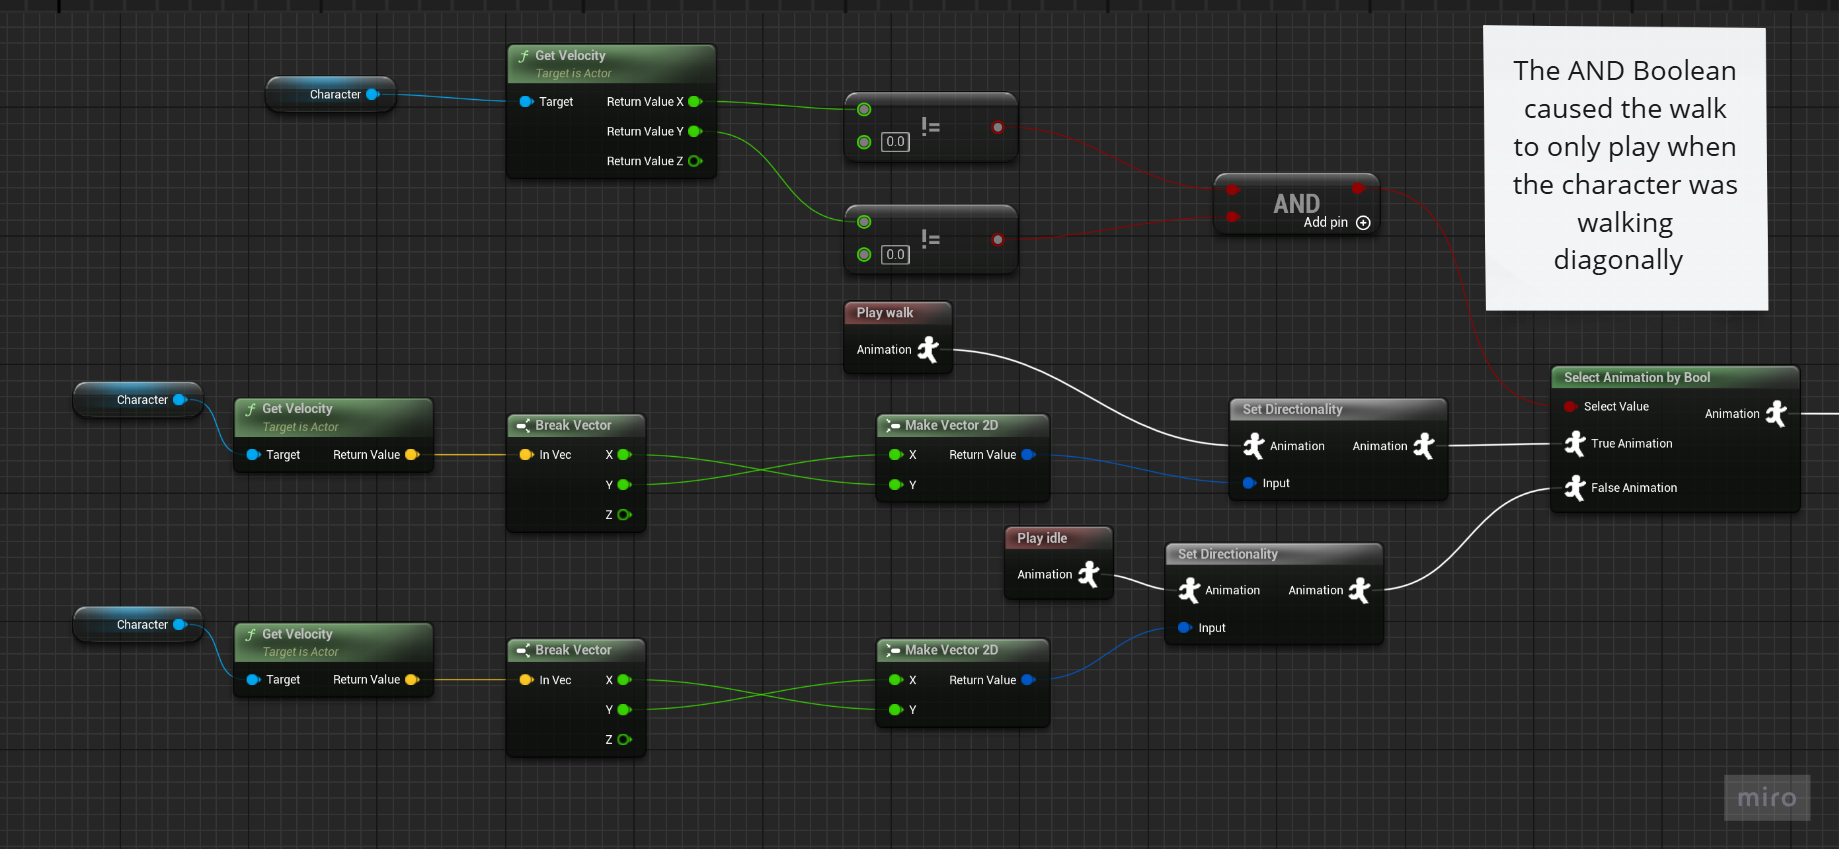The width and height of the screenshot is (1839, 849).
Task: Click the Play idle Animation output pin icon
Action: pyautogui.click(x=1089, y=574)
